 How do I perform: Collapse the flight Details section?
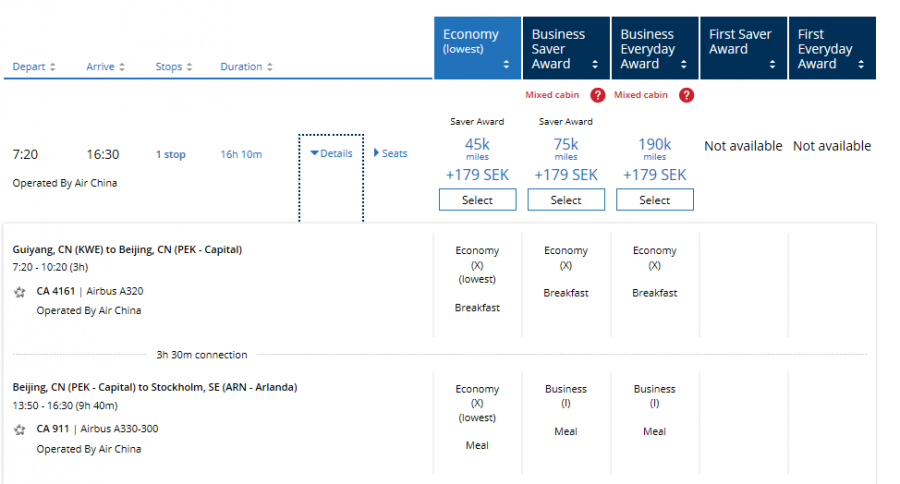[331, 154]
